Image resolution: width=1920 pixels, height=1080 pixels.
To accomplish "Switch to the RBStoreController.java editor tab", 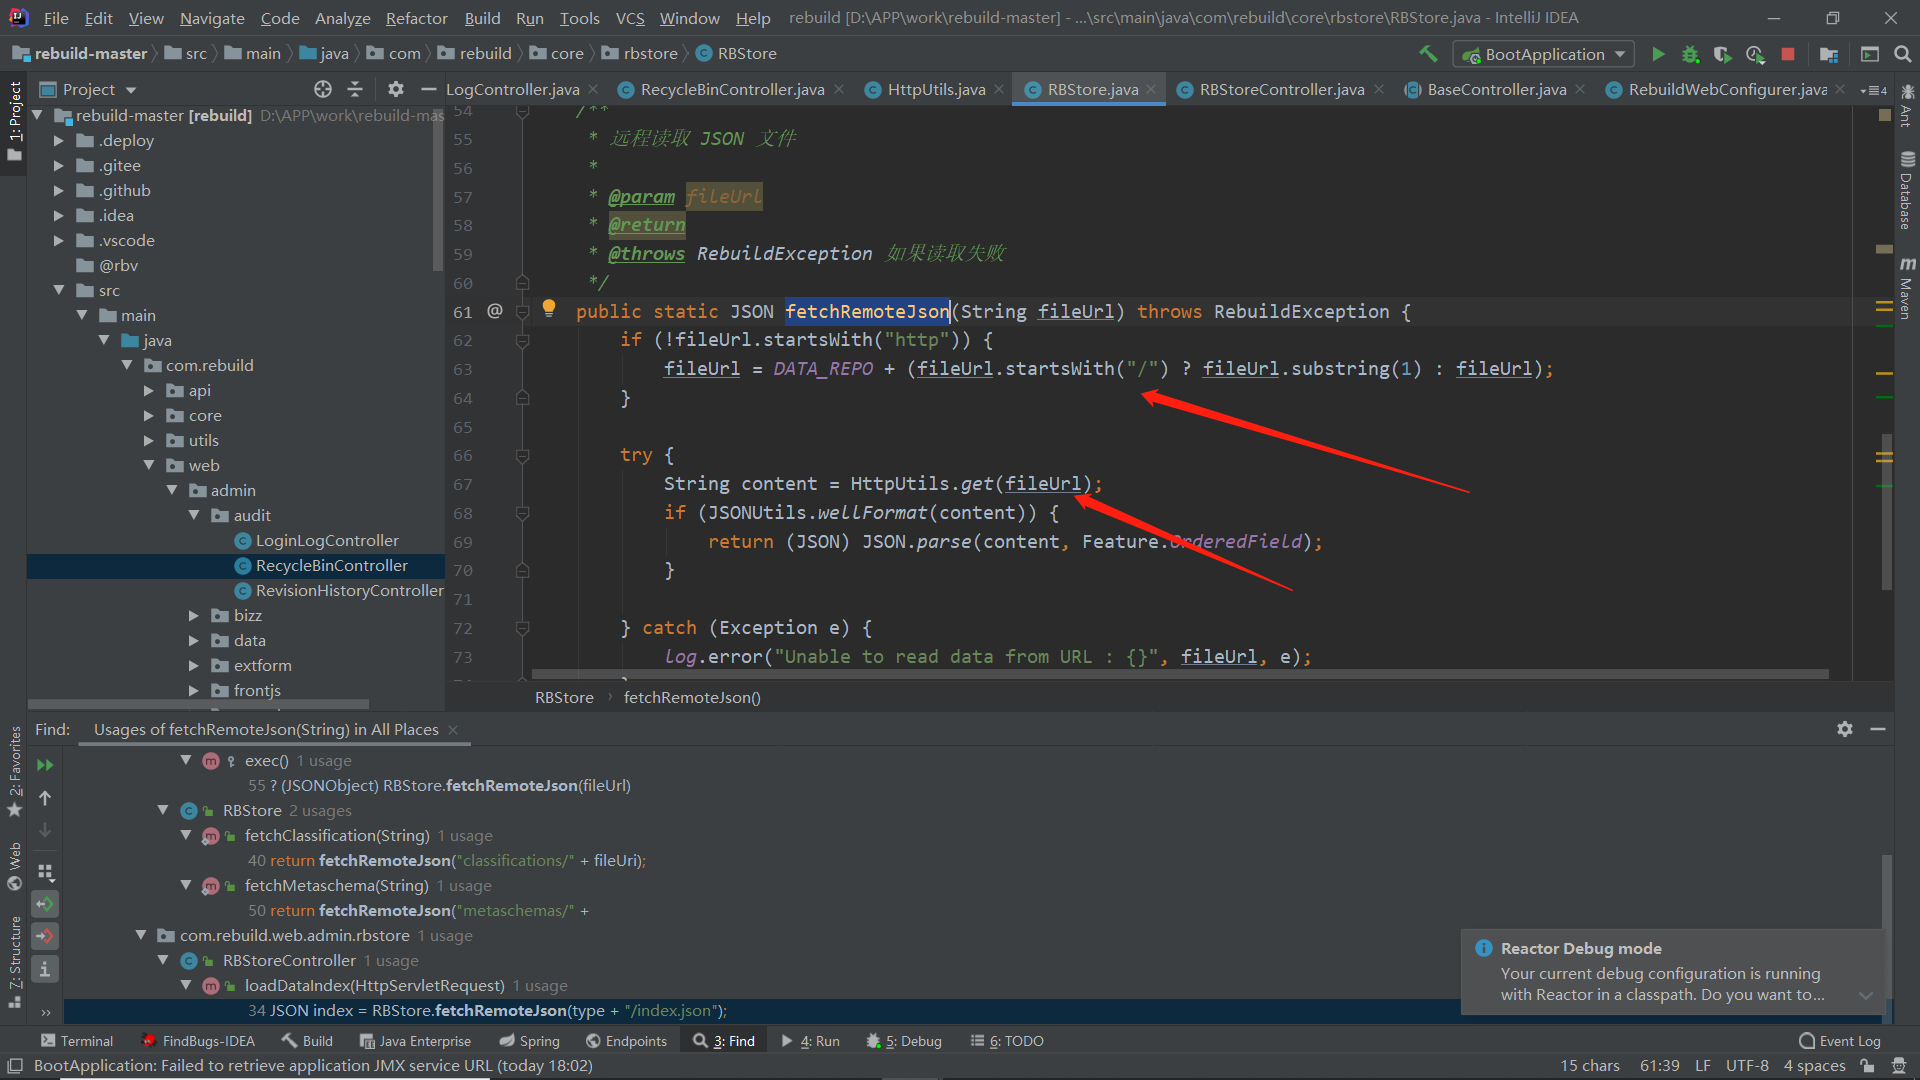I will click(x=1280, y=89).
